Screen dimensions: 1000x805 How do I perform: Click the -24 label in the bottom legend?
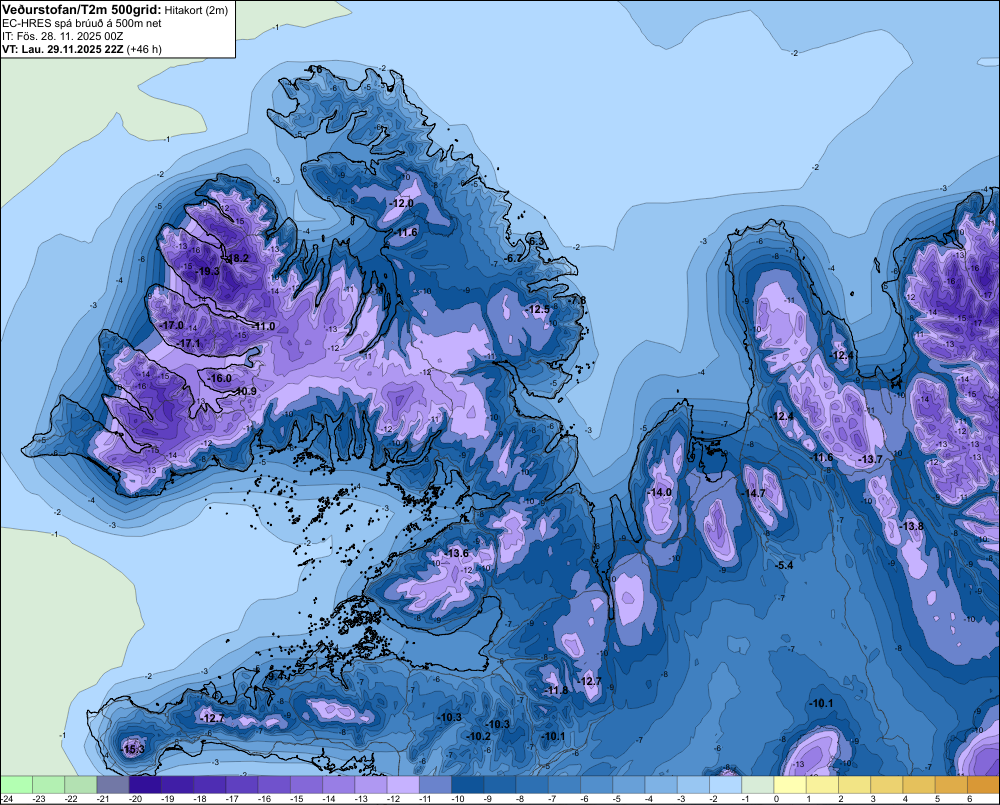[7, 799]
